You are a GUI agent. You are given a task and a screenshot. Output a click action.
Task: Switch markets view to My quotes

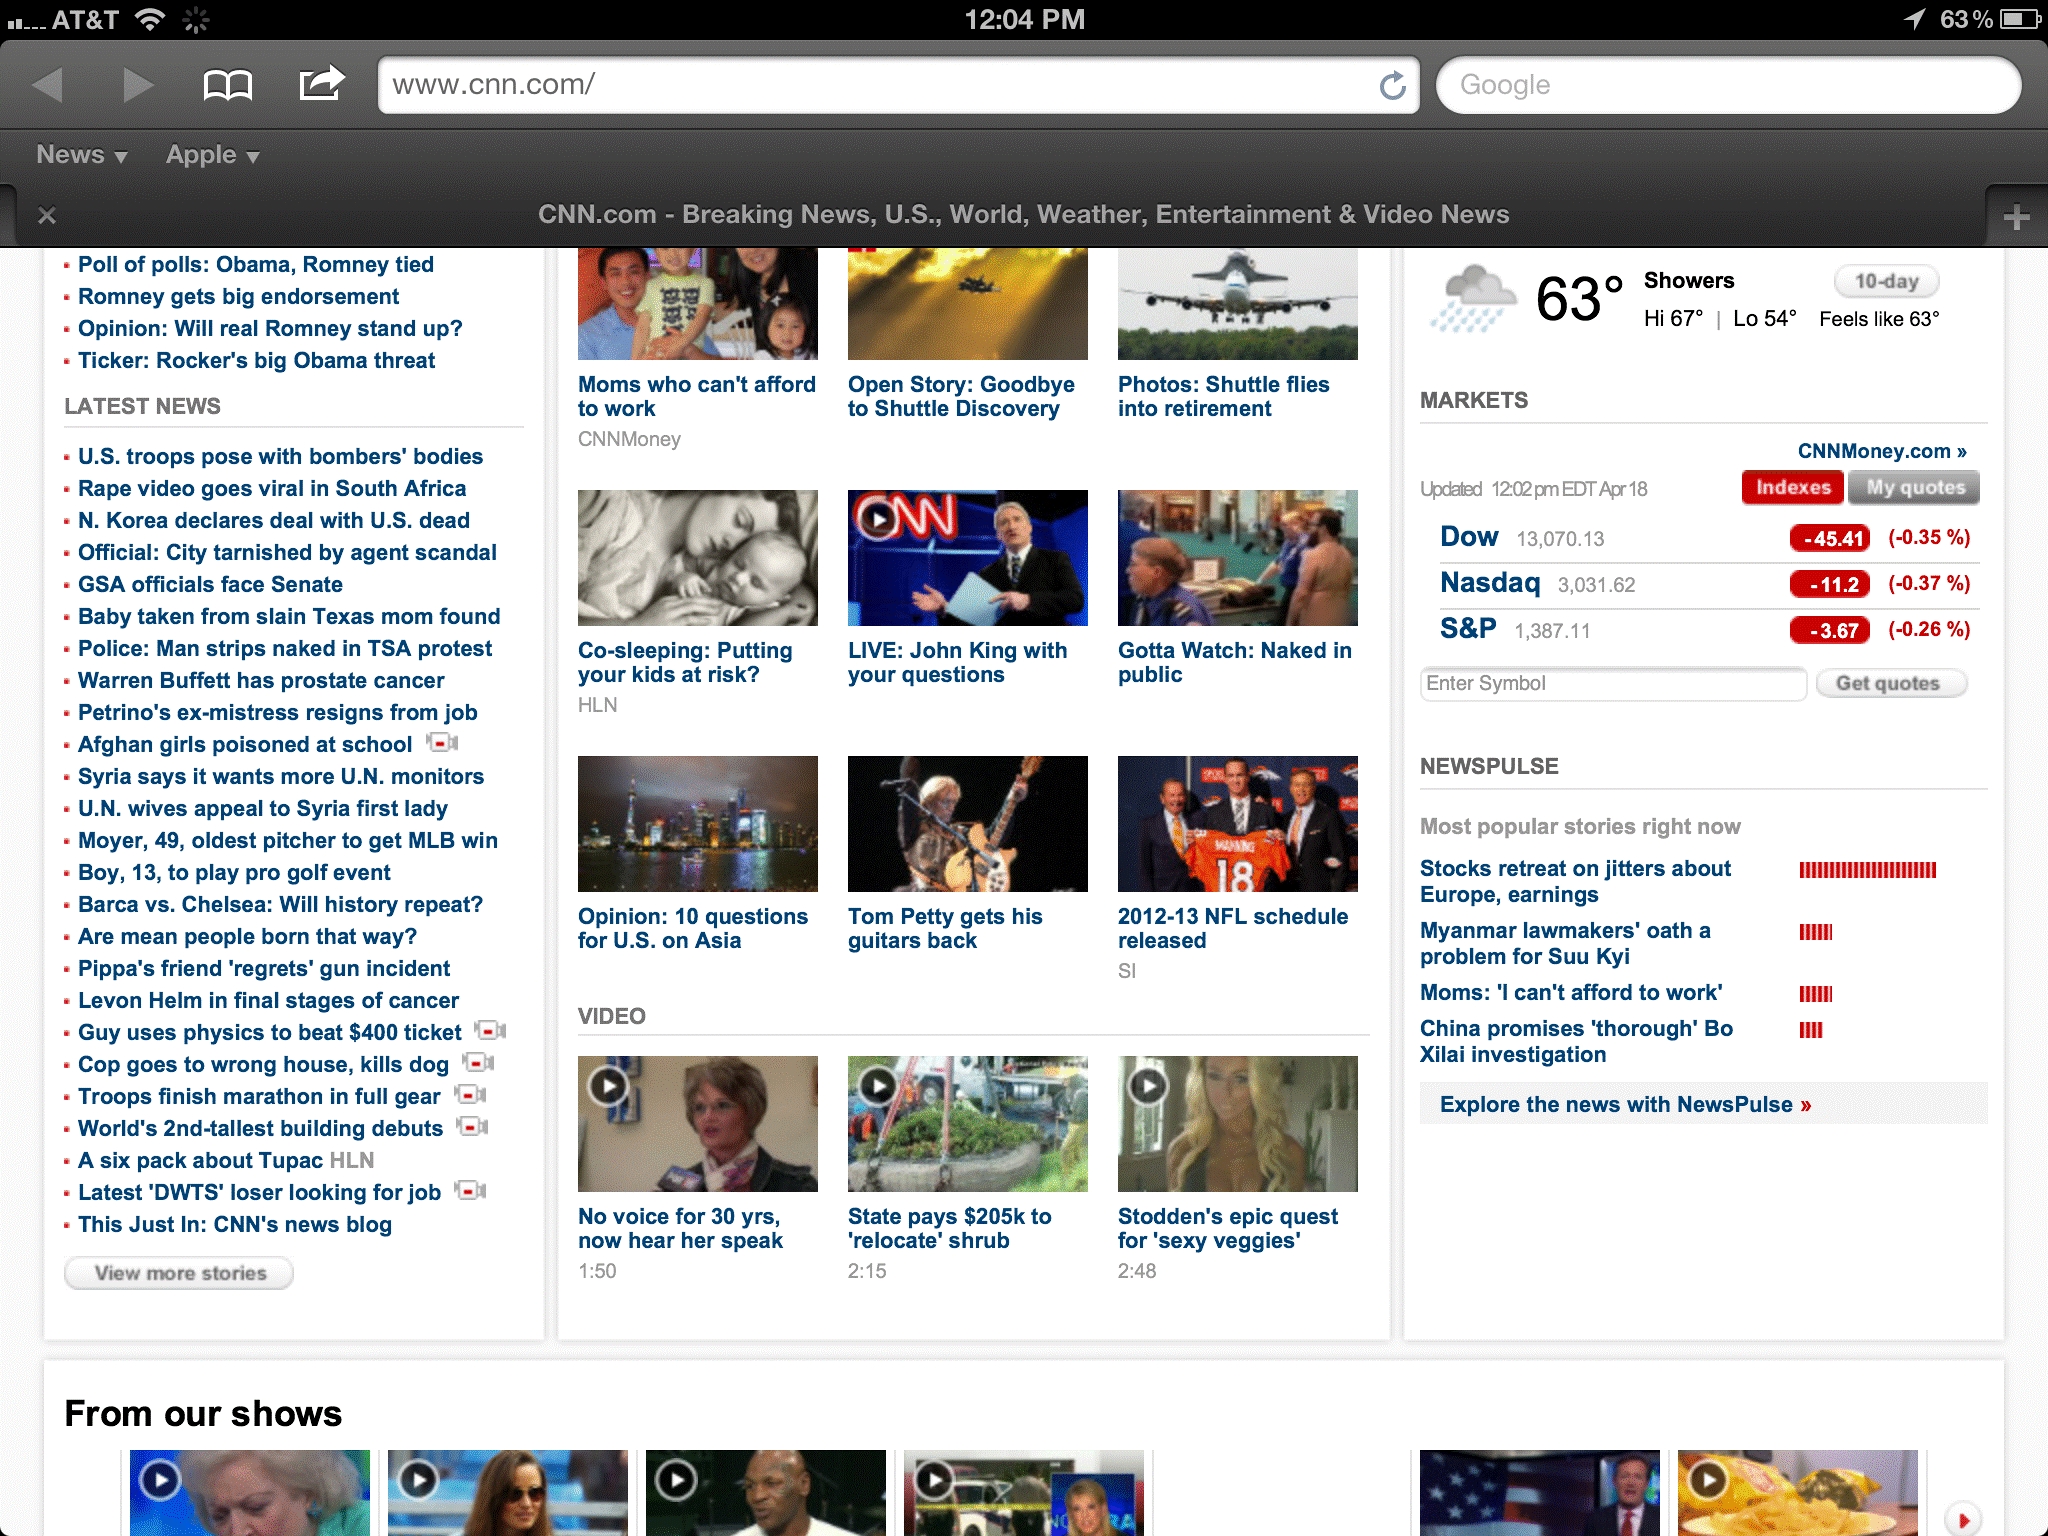pos(1914,487)
